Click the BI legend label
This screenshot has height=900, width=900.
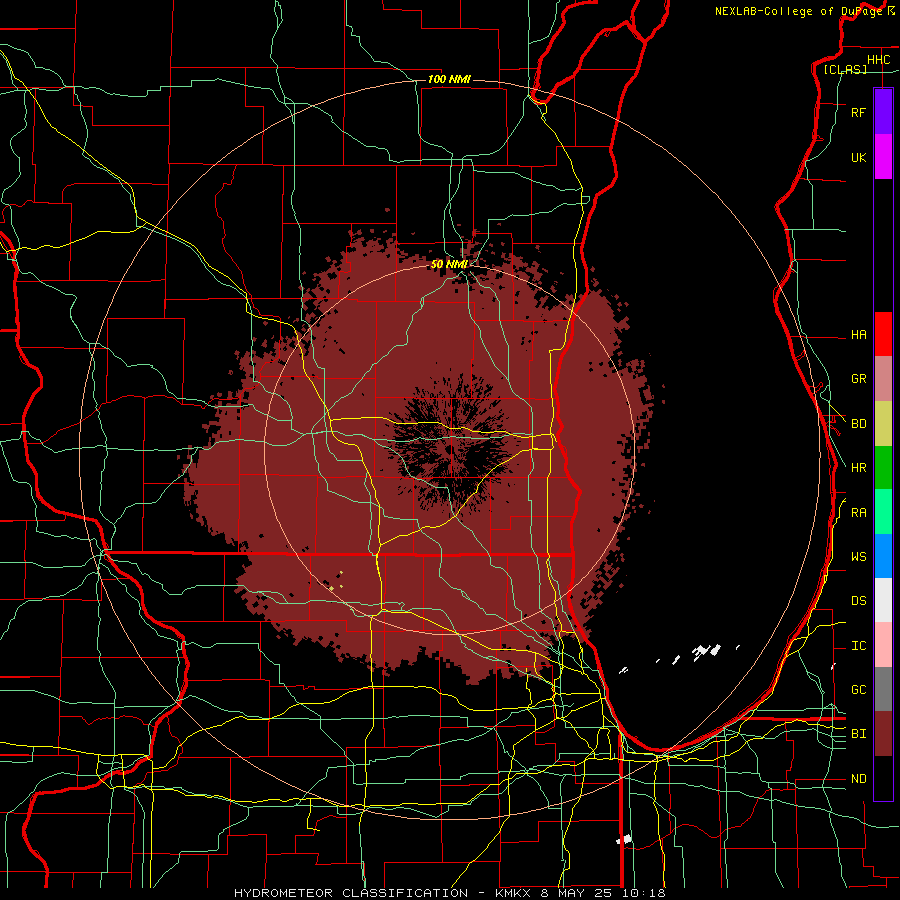858,734
